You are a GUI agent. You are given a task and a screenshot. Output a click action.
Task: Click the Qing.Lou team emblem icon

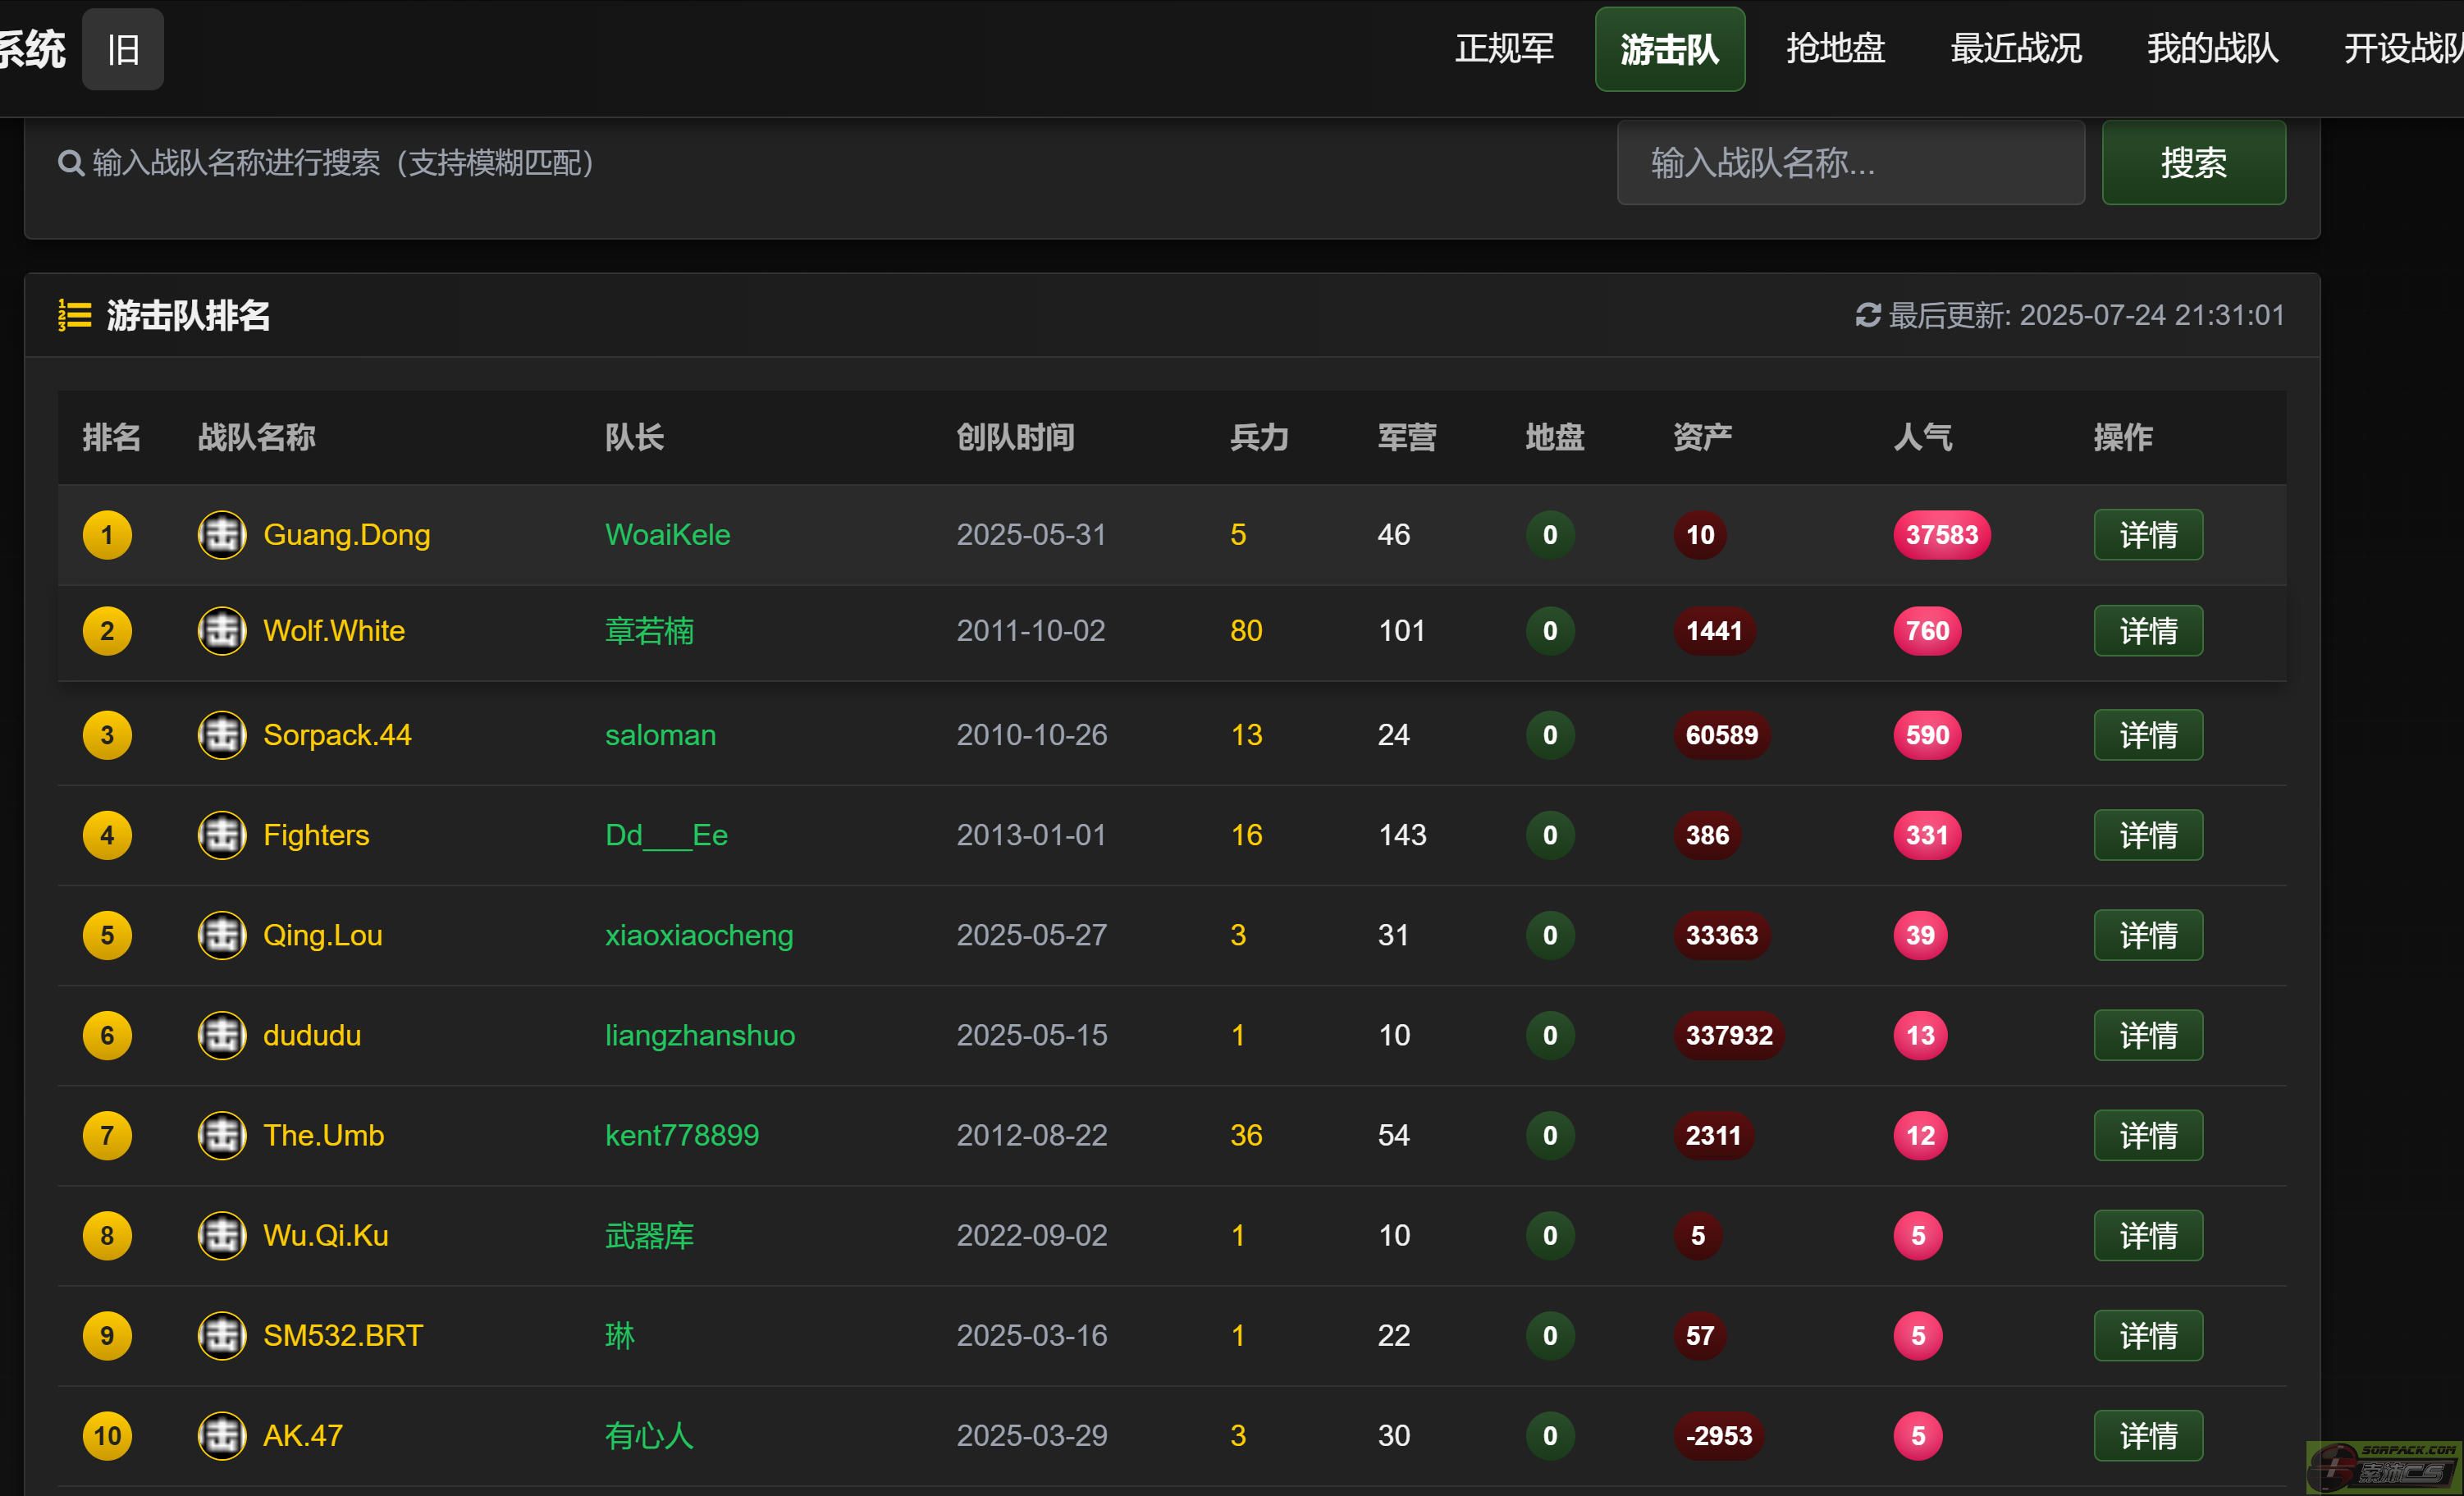tap(222, 935)
